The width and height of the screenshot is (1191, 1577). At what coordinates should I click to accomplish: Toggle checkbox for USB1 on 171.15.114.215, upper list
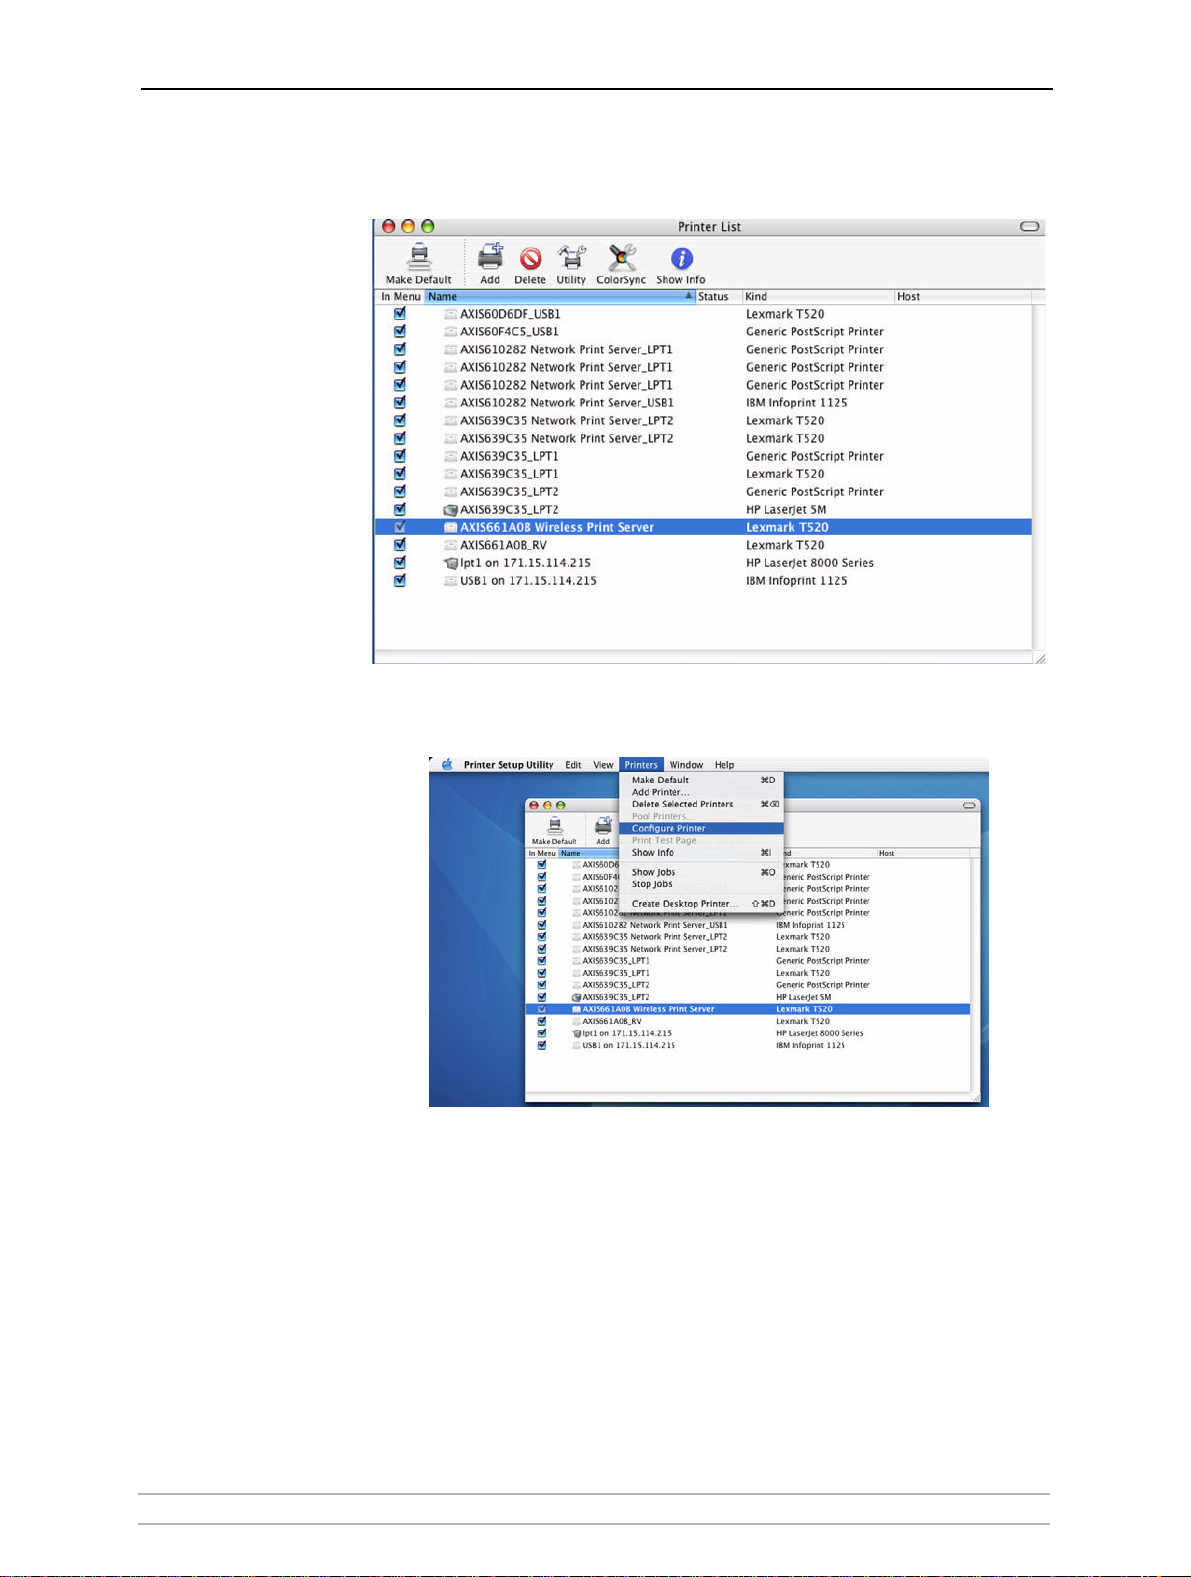click(x=400, y=580)
